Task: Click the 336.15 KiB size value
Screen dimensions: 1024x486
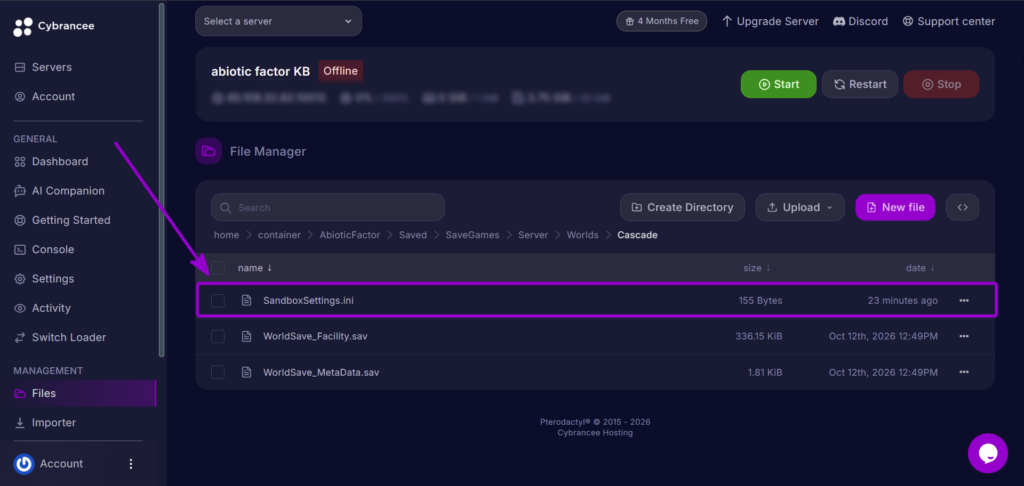Action: (759, 336)
